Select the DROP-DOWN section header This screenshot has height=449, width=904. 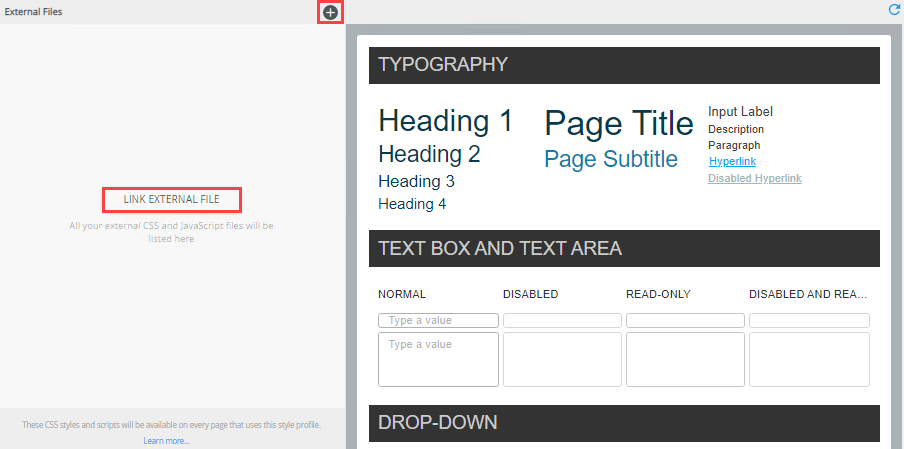pos(624,423)
